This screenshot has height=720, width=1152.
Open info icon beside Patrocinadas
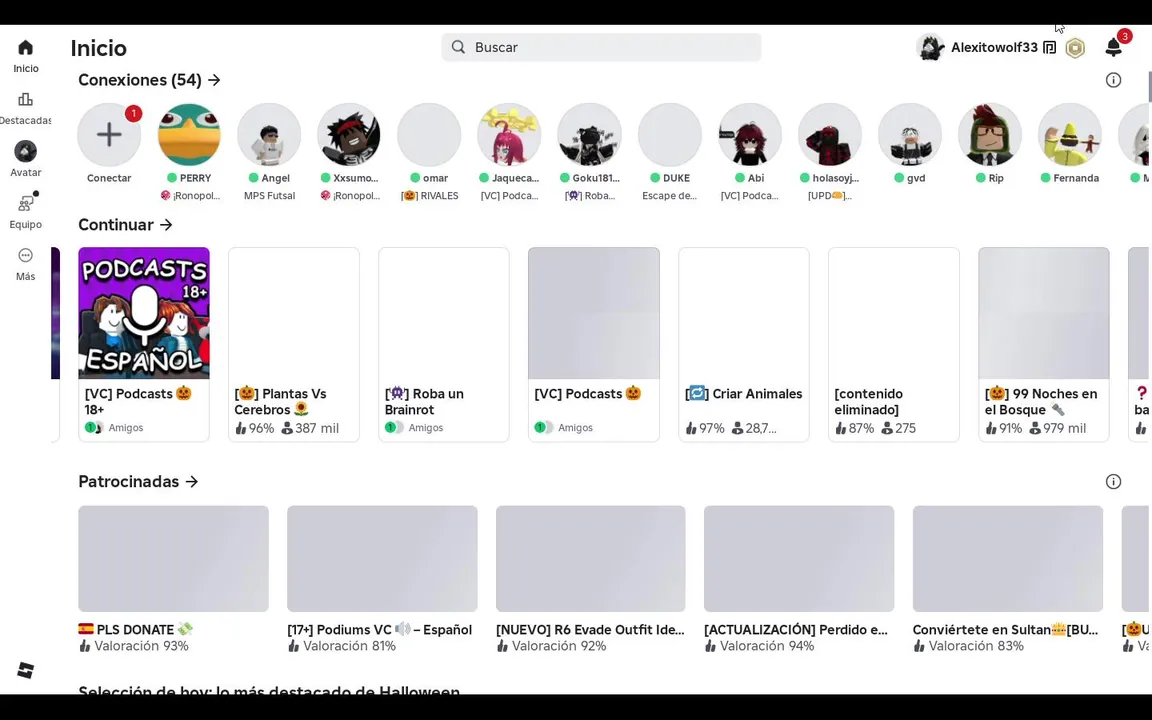click(x=1114, y=481)
